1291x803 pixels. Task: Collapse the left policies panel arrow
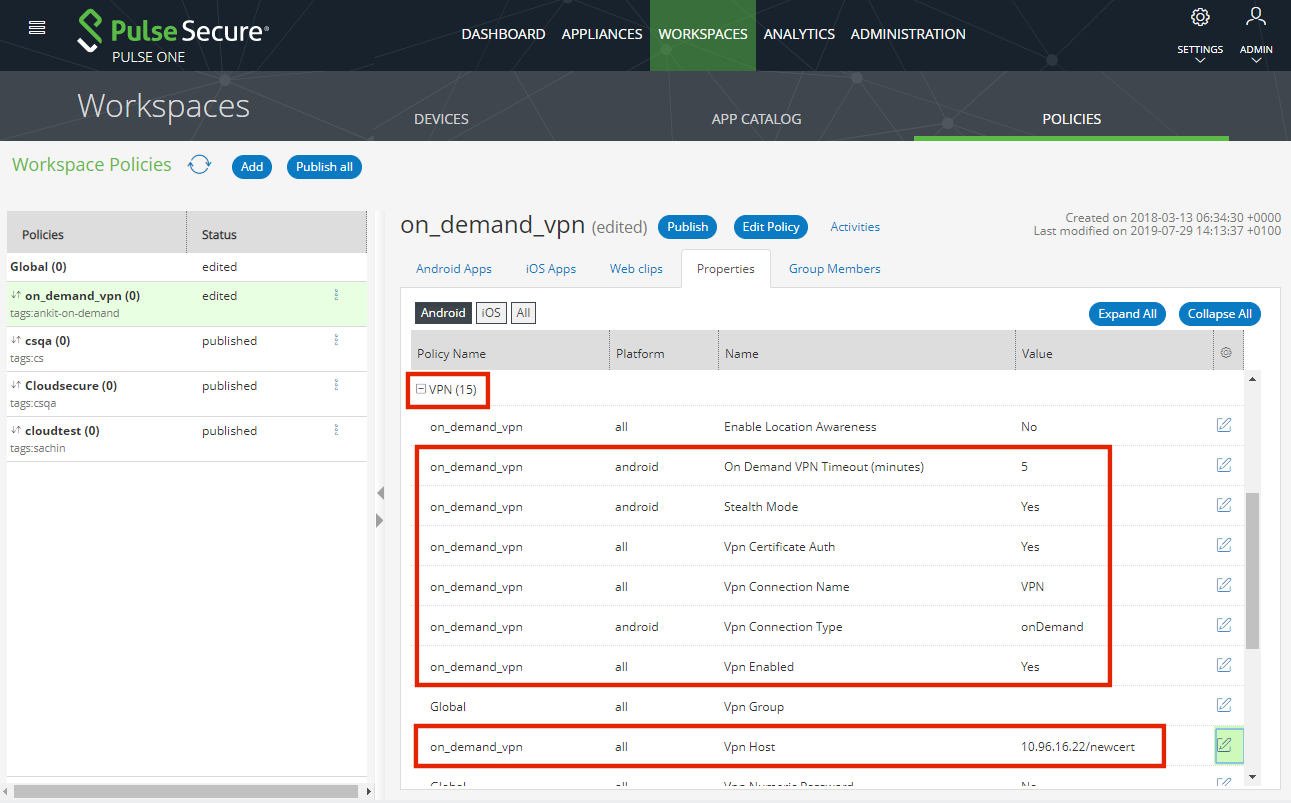(379, 493)
